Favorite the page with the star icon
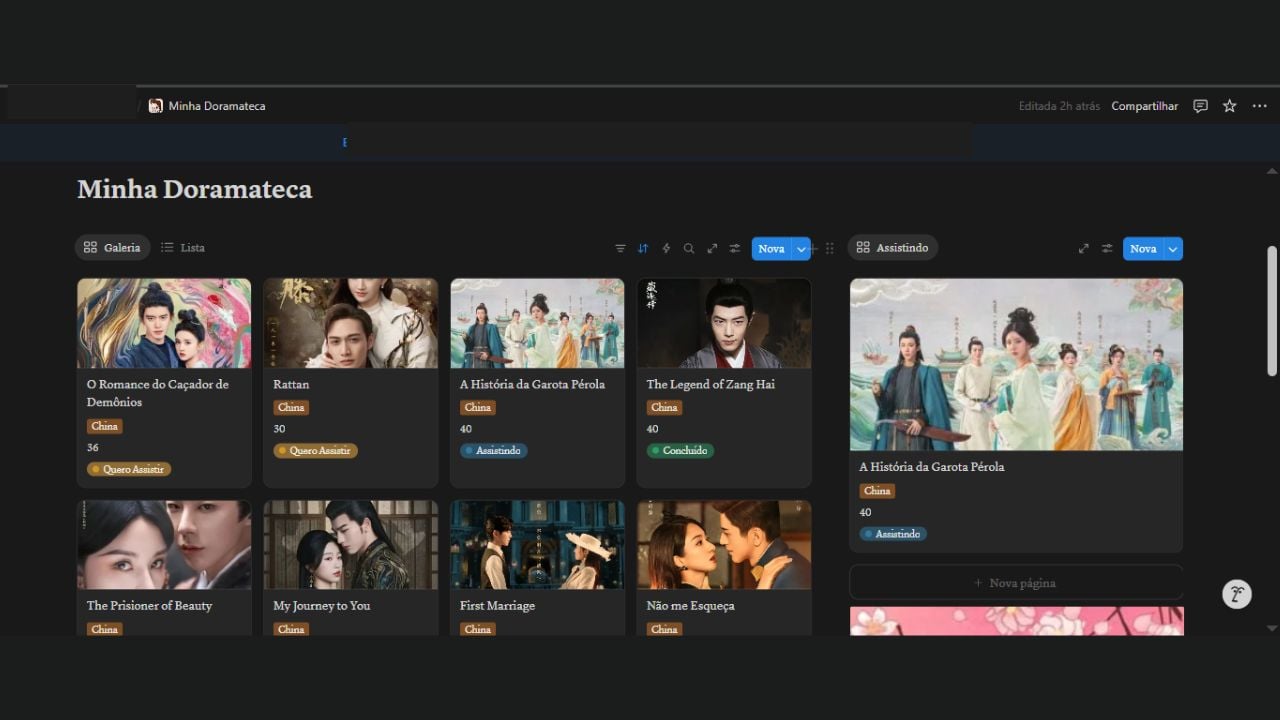 [x=1230, y=106]
